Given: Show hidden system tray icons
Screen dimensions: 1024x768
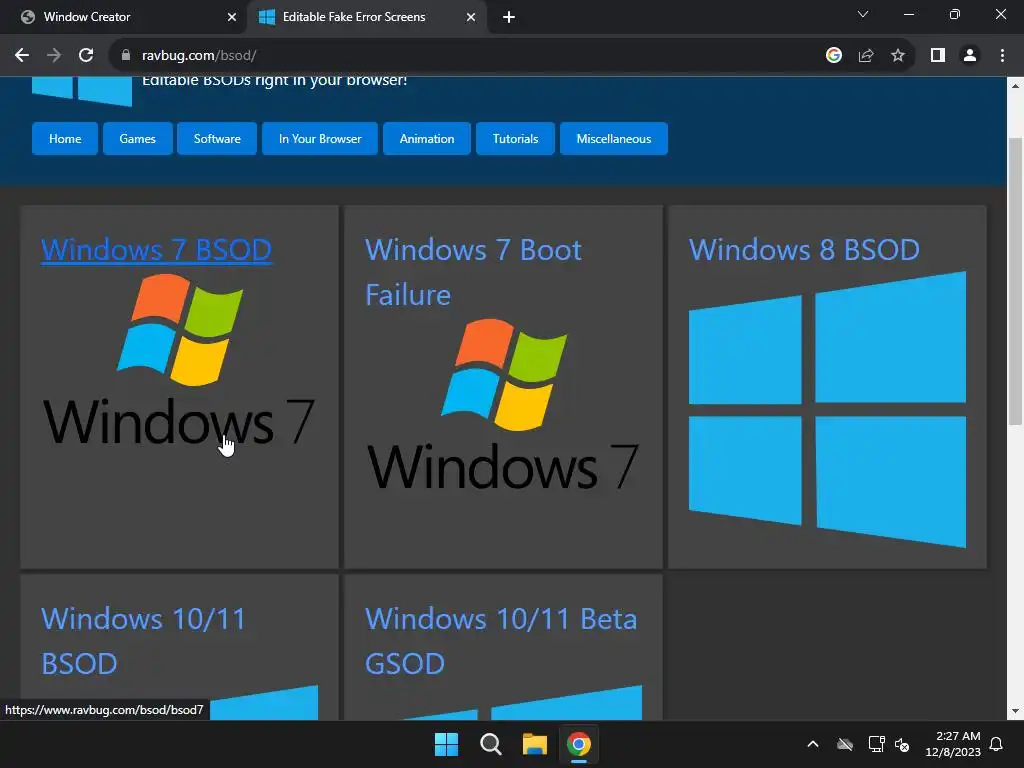Looking at the screenshot, I should click(813, 744).
